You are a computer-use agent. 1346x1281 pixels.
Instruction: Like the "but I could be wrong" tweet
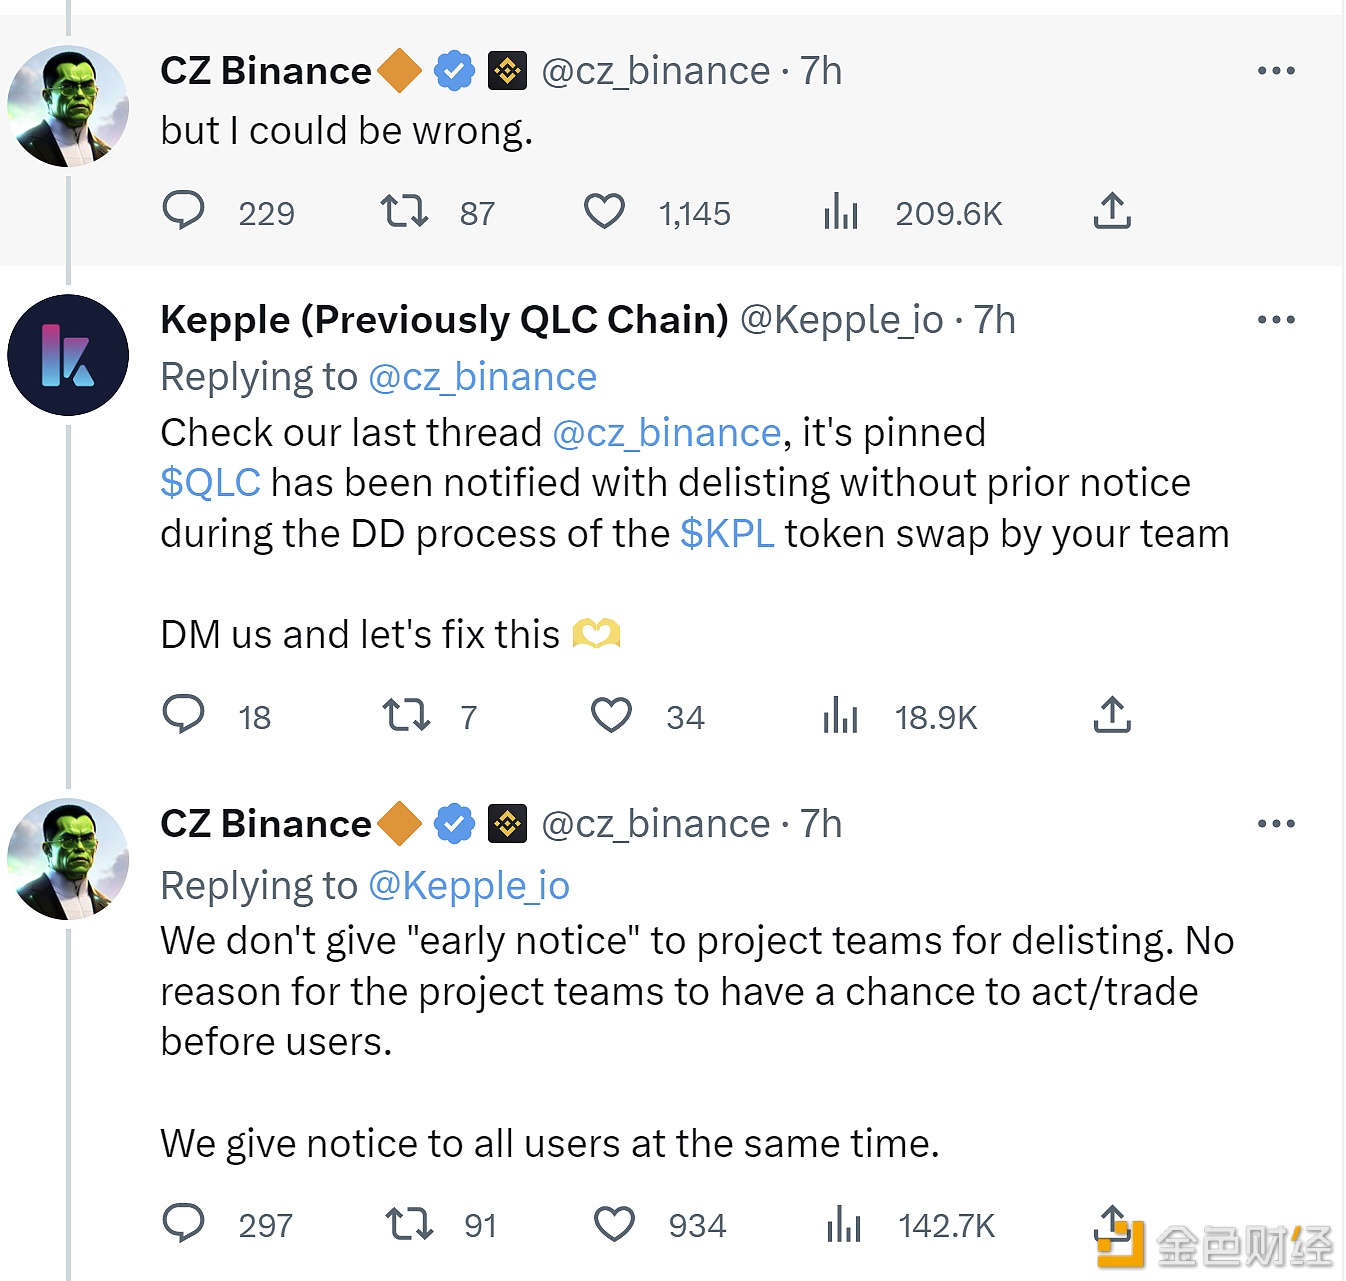[604, 211]
